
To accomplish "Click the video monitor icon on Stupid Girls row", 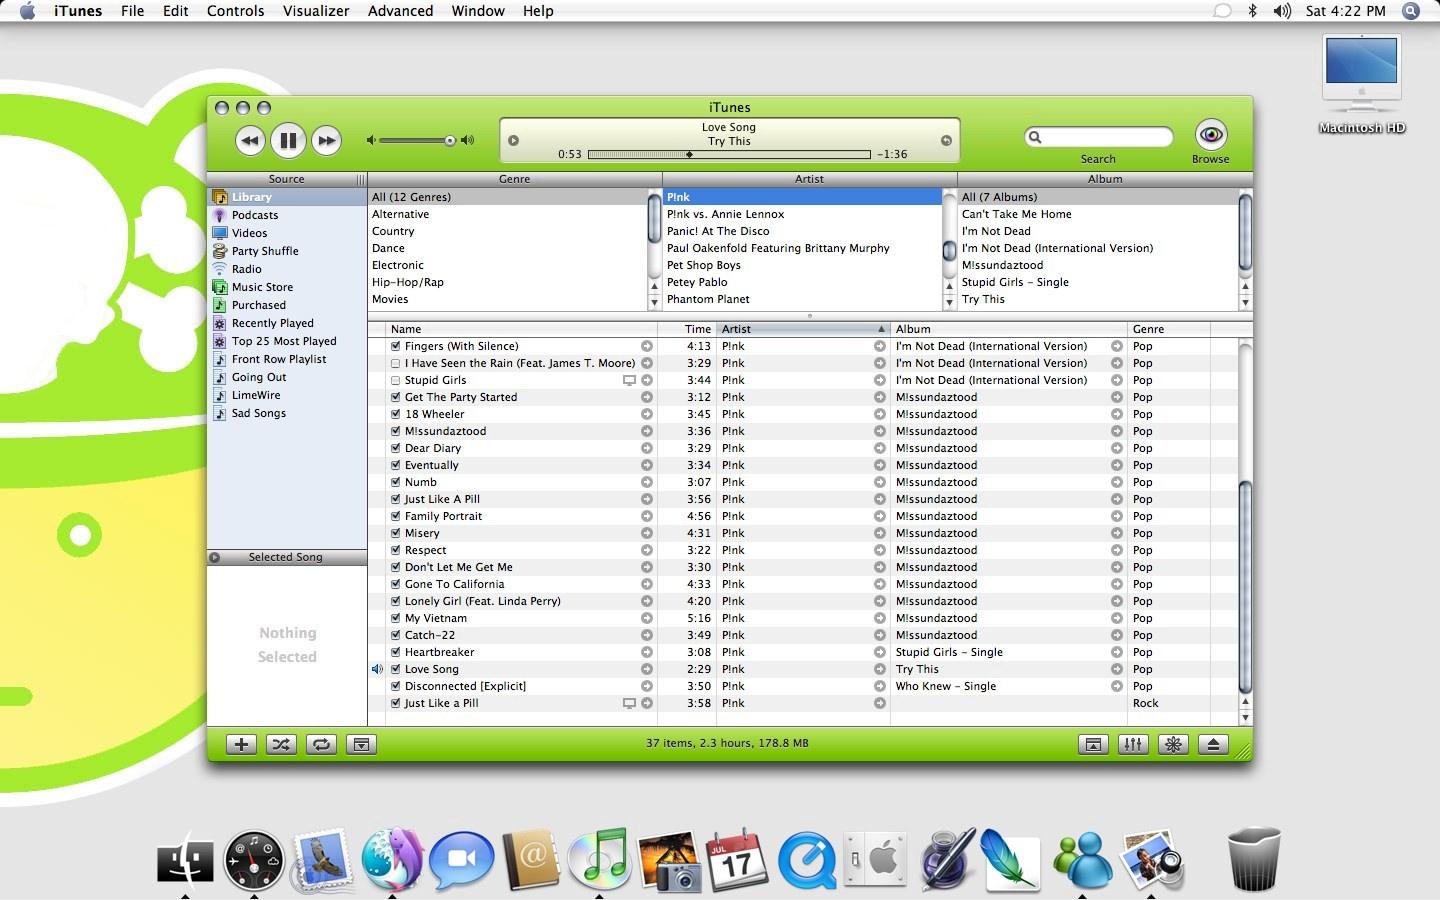I will click(629, 380).
